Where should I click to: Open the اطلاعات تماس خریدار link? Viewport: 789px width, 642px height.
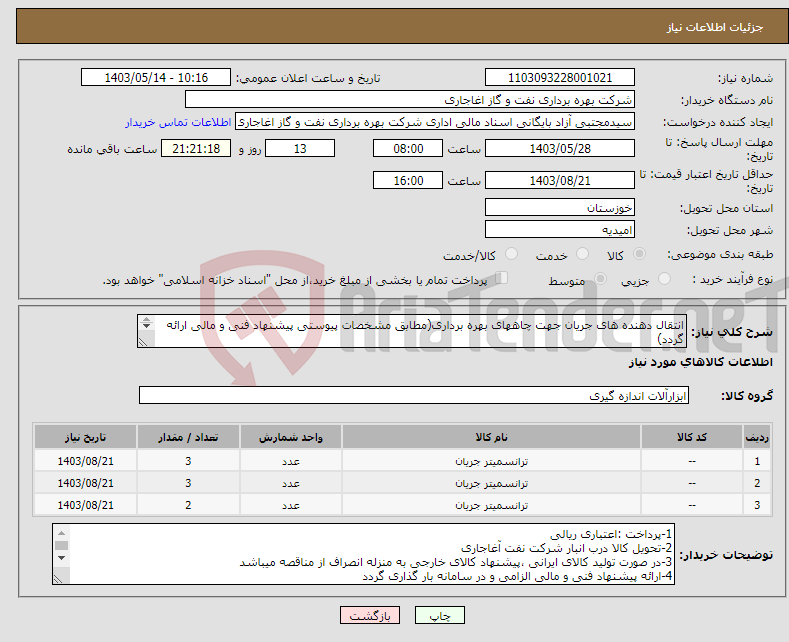178,122
